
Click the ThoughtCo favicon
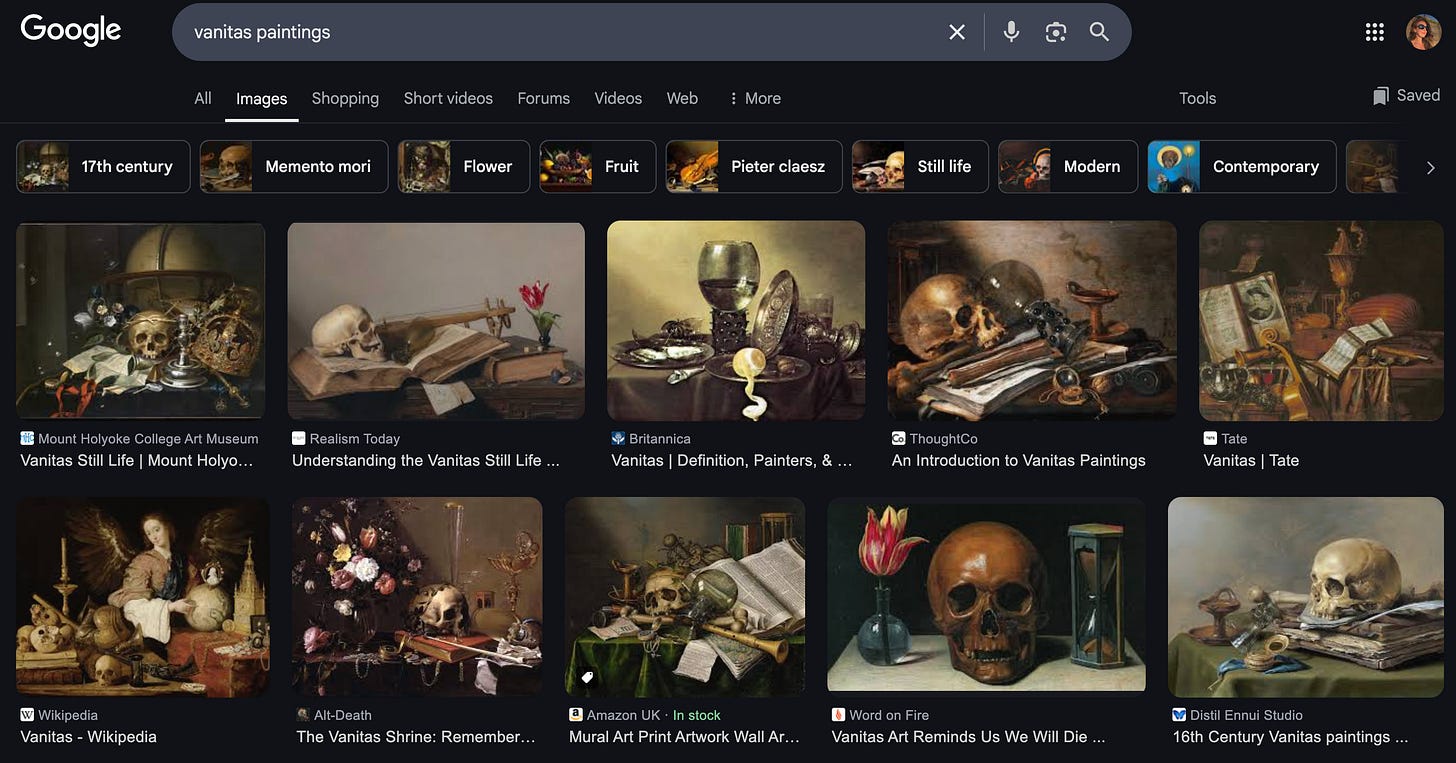[898, 438]
